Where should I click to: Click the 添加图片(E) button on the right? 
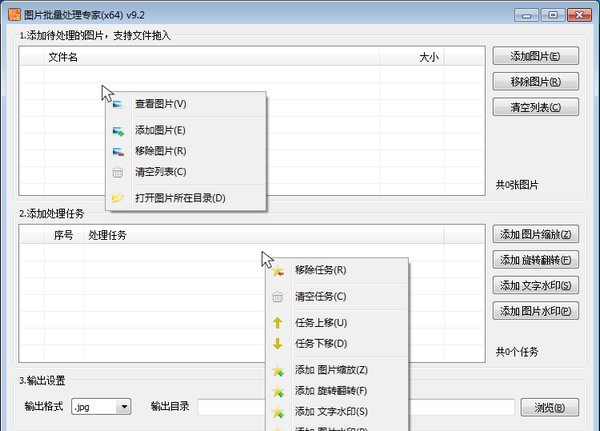pyautogui.click(x=535, y=56)
